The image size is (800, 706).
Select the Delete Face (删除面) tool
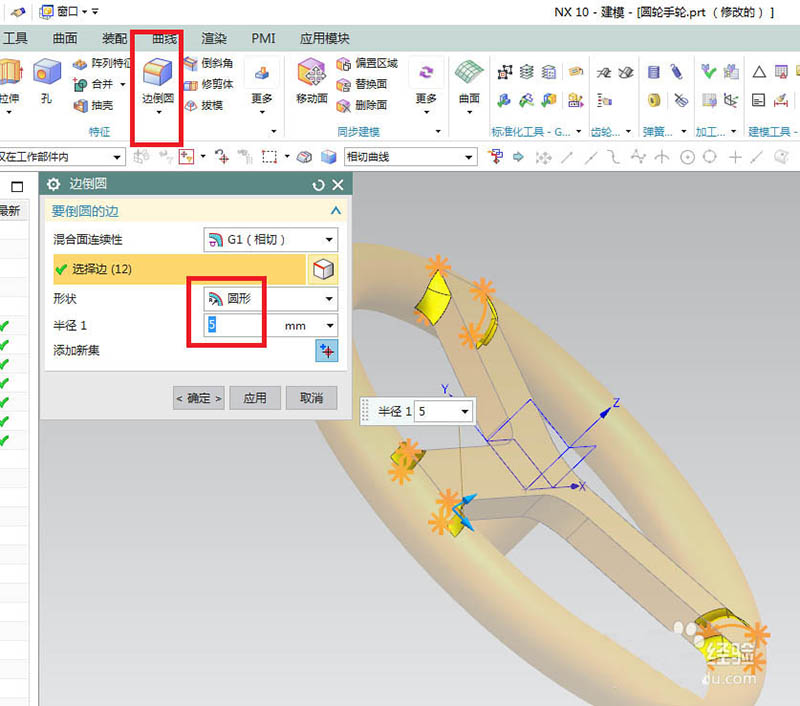[x=362, y=105]
